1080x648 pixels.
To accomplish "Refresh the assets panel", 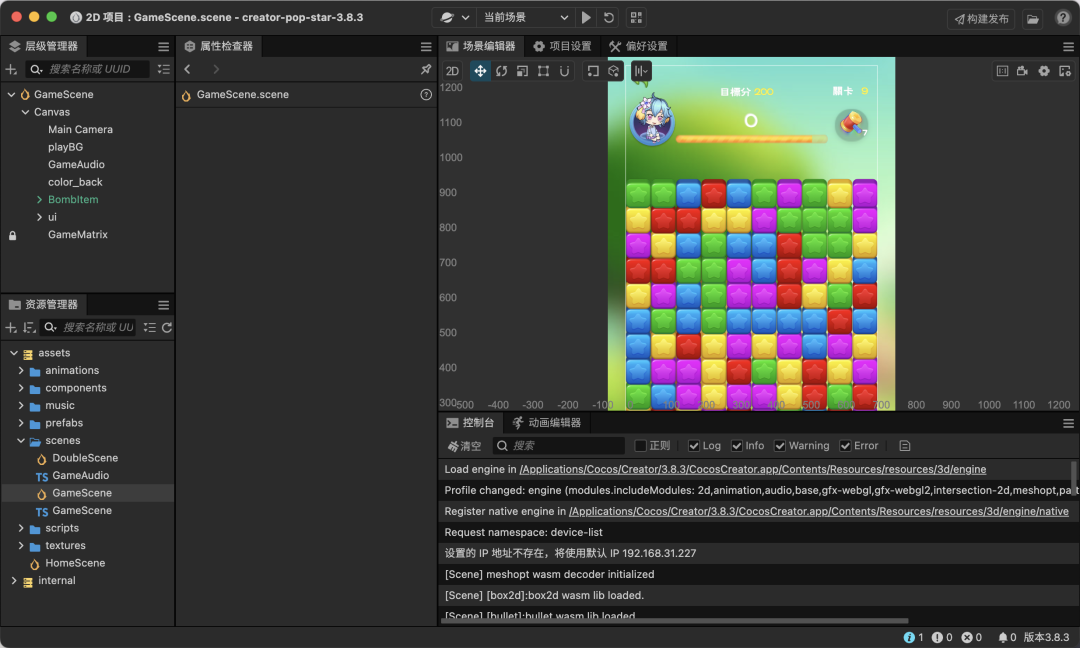I will point(167,327).
